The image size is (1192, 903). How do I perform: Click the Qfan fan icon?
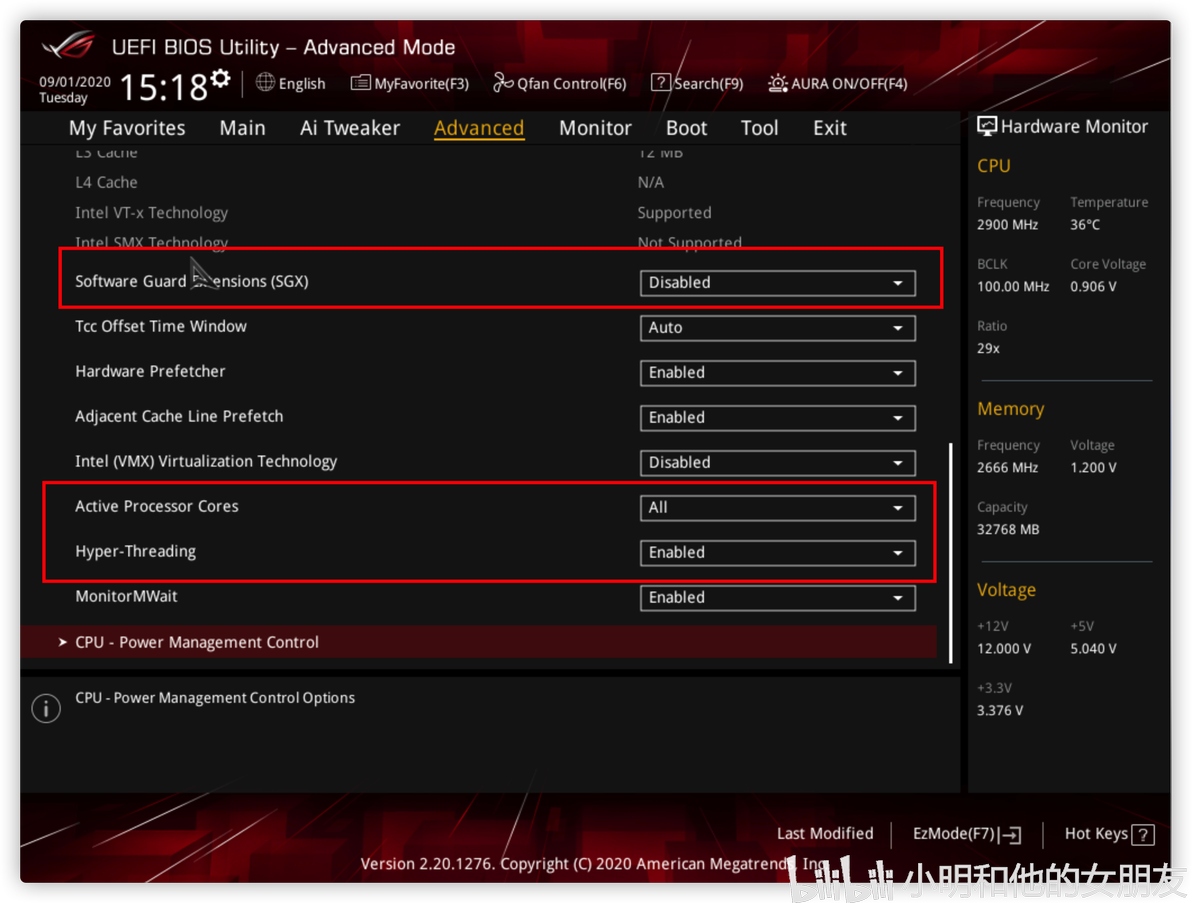[503, 82]
